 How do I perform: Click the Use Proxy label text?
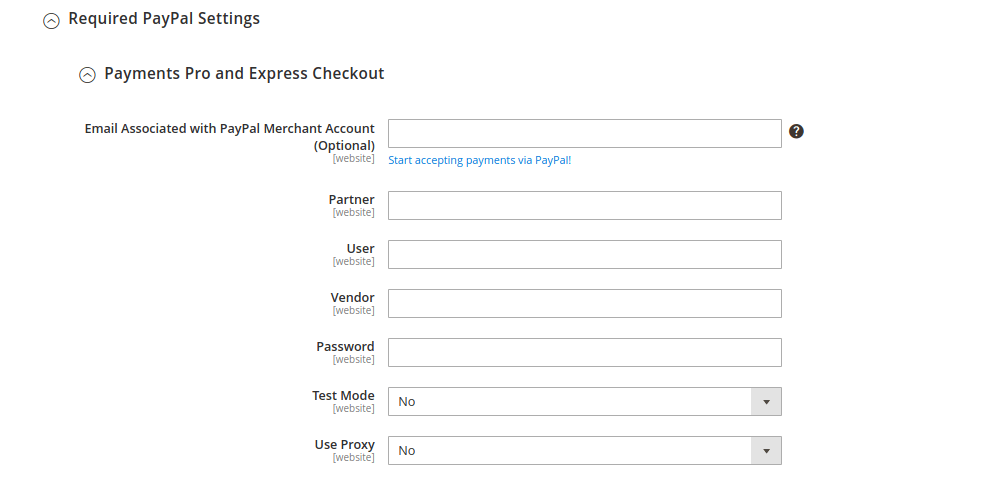344,445
